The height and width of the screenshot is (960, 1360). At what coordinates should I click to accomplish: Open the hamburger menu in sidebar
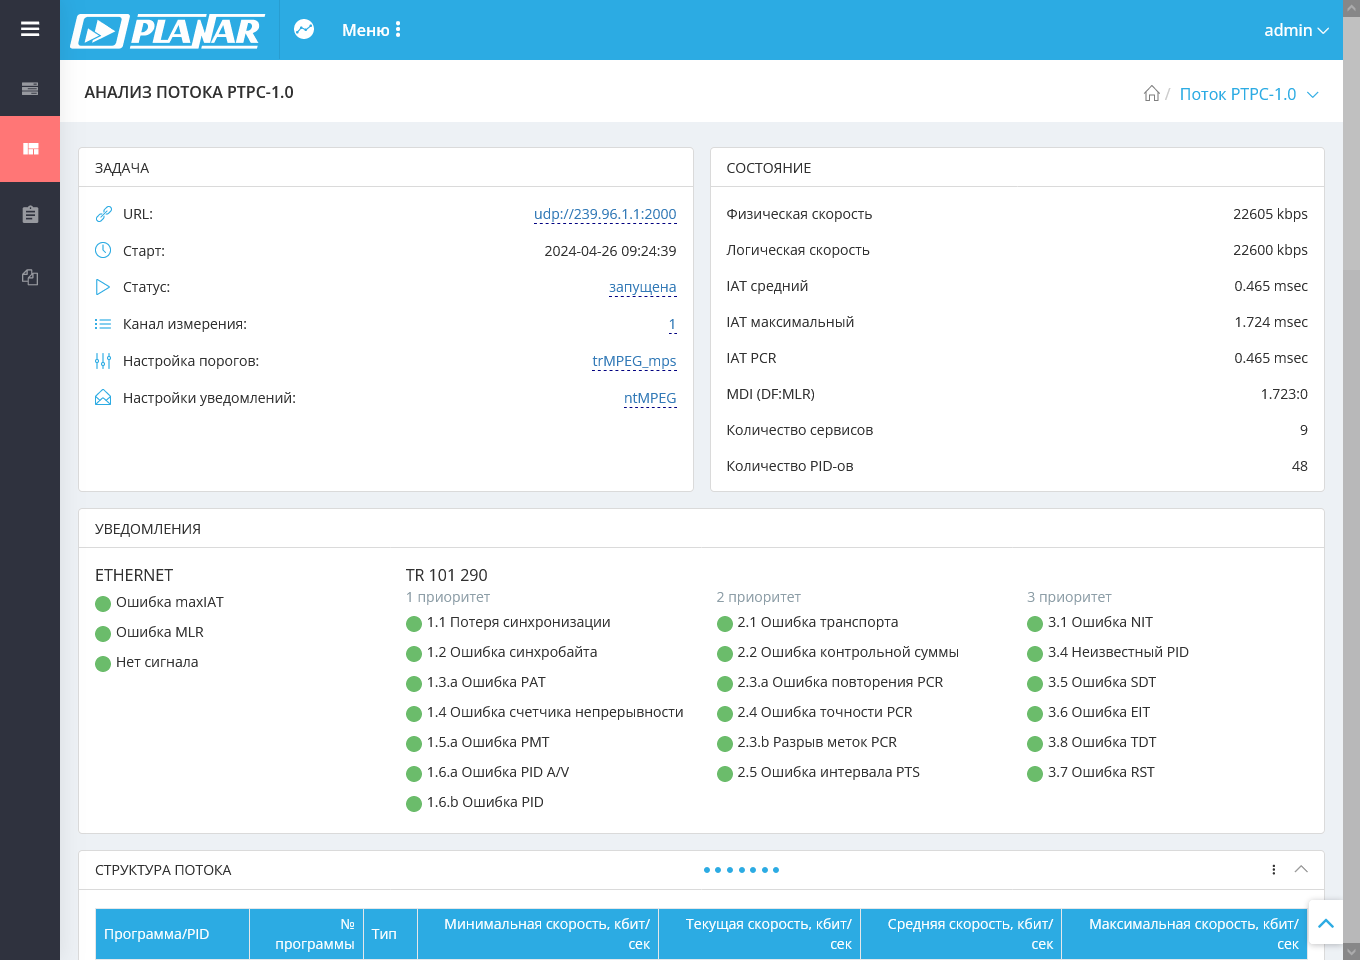pyautogui.click(x=30, y=29)
